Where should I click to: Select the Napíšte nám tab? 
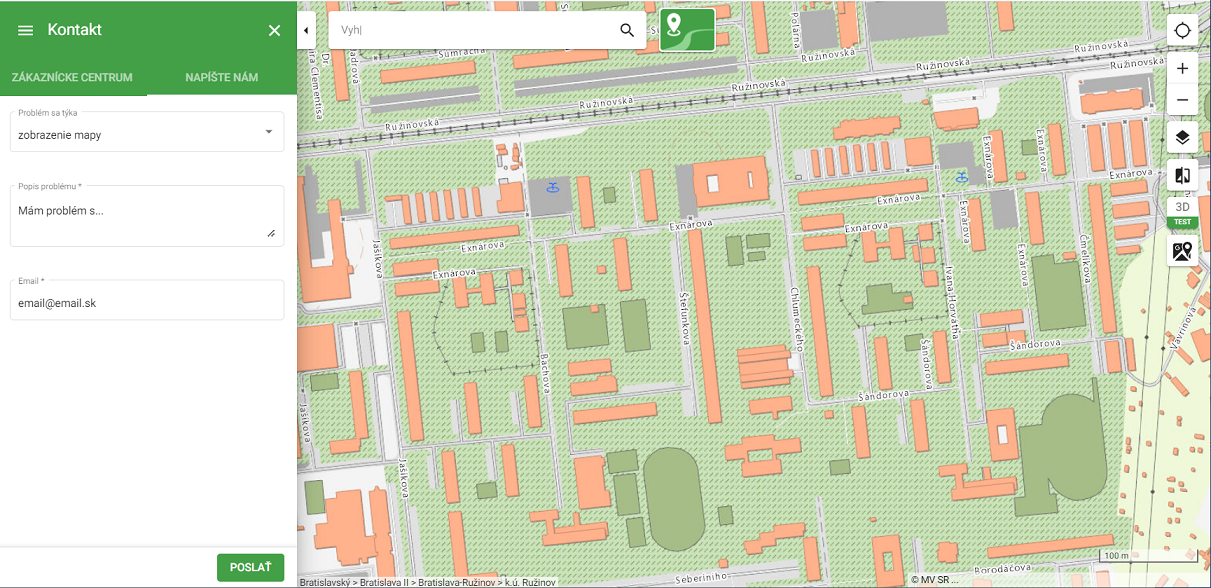click(x=222, y=77)
